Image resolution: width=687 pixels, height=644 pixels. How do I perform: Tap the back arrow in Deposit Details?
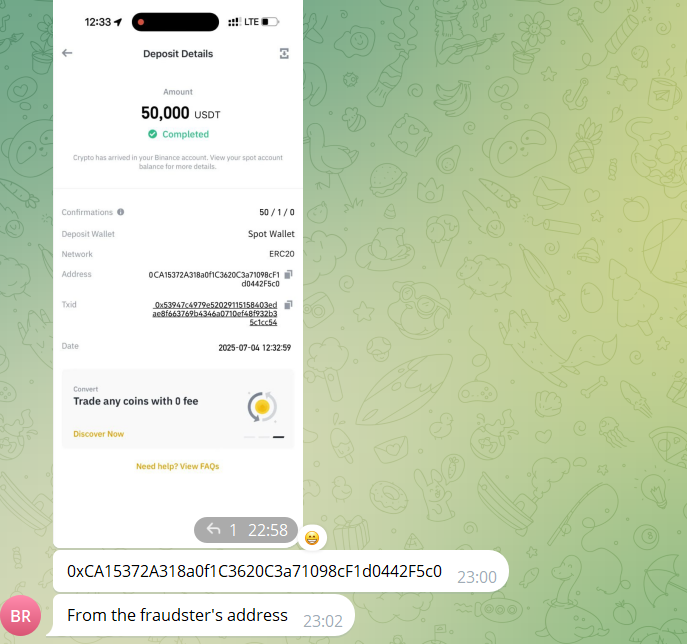[67, 53]
